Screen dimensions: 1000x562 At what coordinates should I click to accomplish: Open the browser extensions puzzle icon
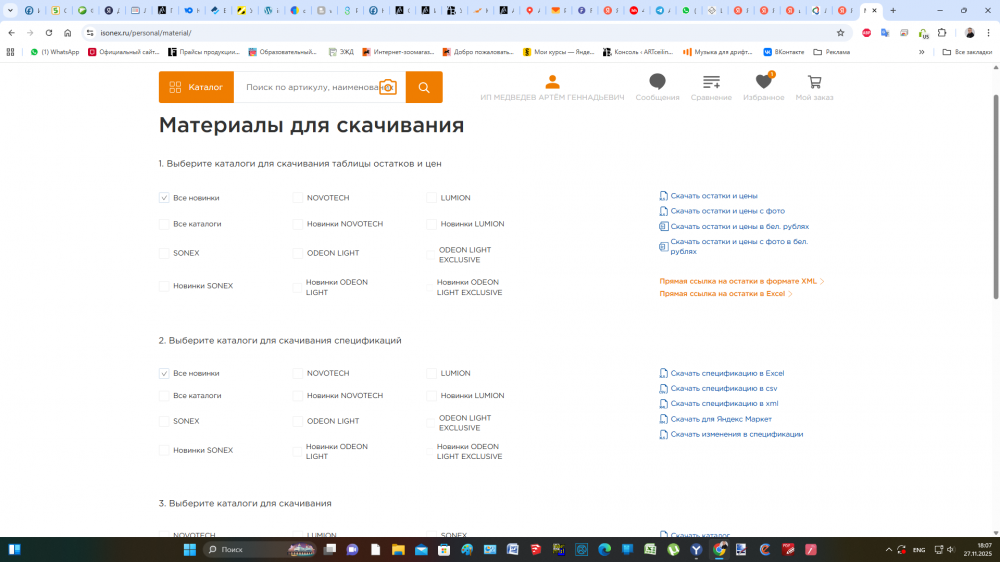coord(942,33)
